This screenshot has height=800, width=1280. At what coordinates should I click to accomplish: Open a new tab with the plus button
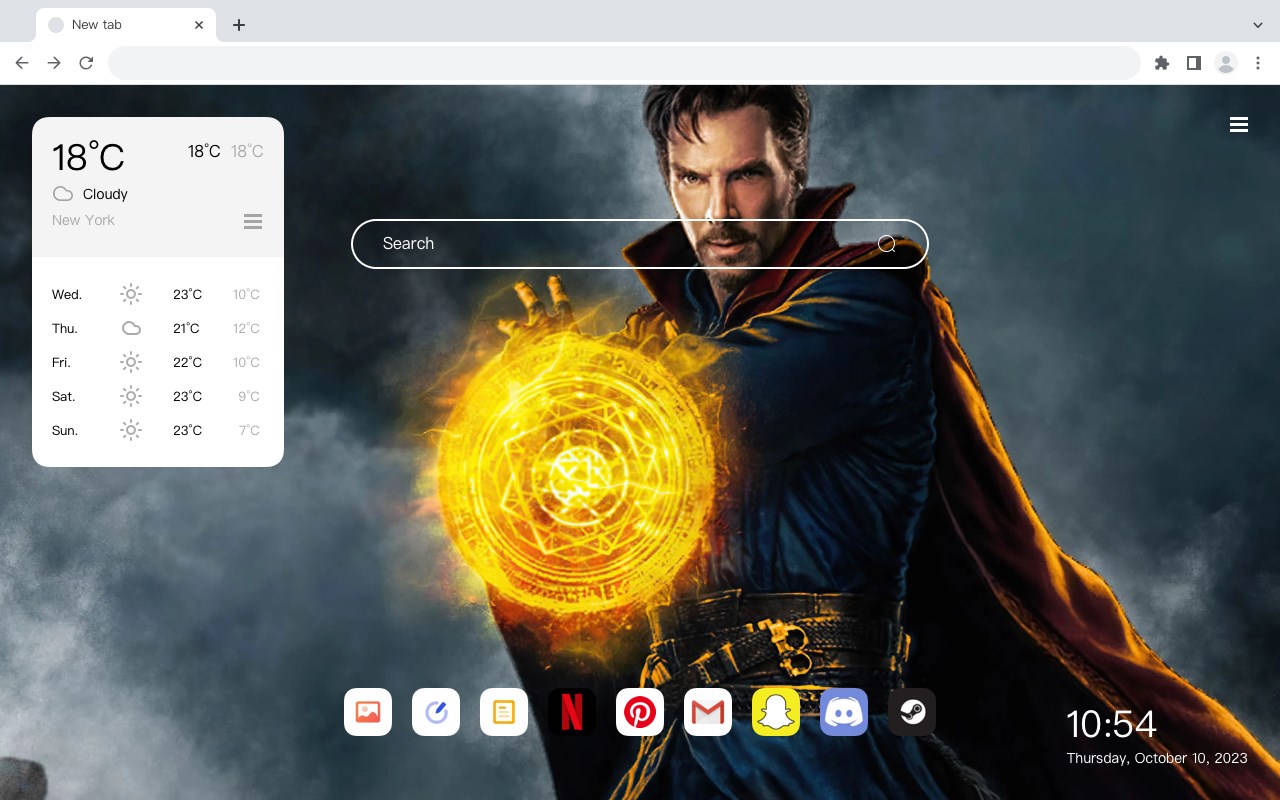238,25
